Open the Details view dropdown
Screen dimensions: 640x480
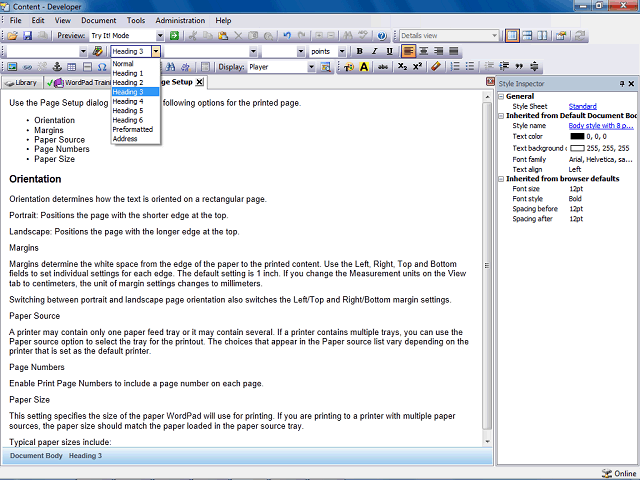pyautogui.click(x=494, y=36)
